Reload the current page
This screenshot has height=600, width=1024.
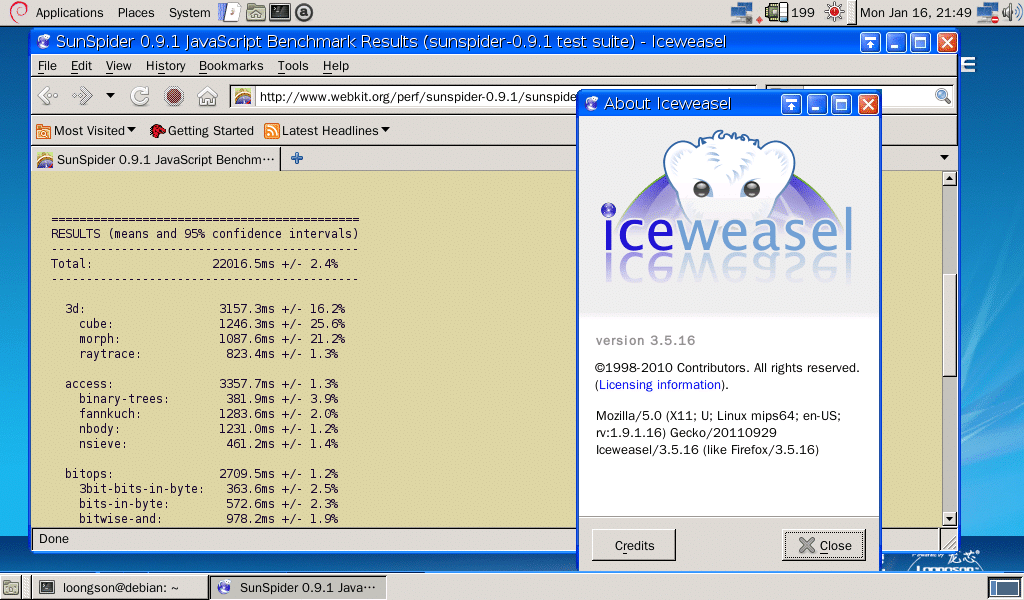click(140, 97)
